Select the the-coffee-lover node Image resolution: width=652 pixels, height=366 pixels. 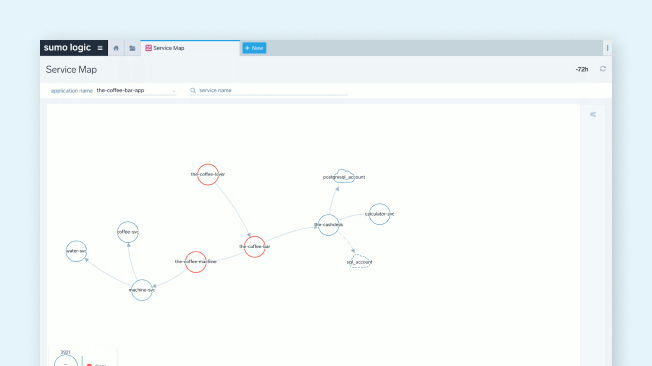(208, 175)
